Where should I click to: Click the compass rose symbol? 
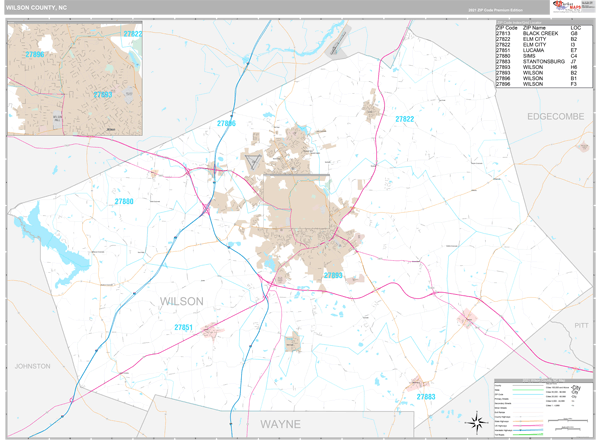476,423
